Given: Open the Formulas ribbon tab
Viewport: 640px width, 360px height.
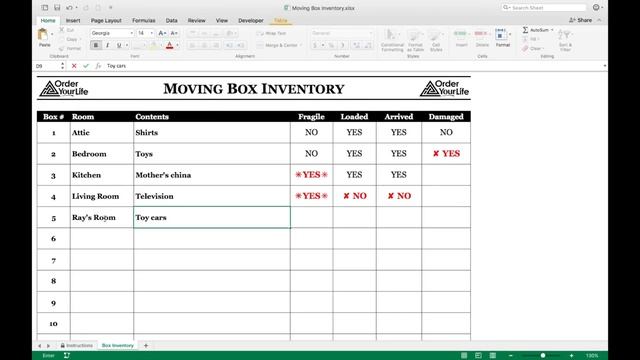Looking at the screenshot, I should pyautogui.click(x=143, y=20).
